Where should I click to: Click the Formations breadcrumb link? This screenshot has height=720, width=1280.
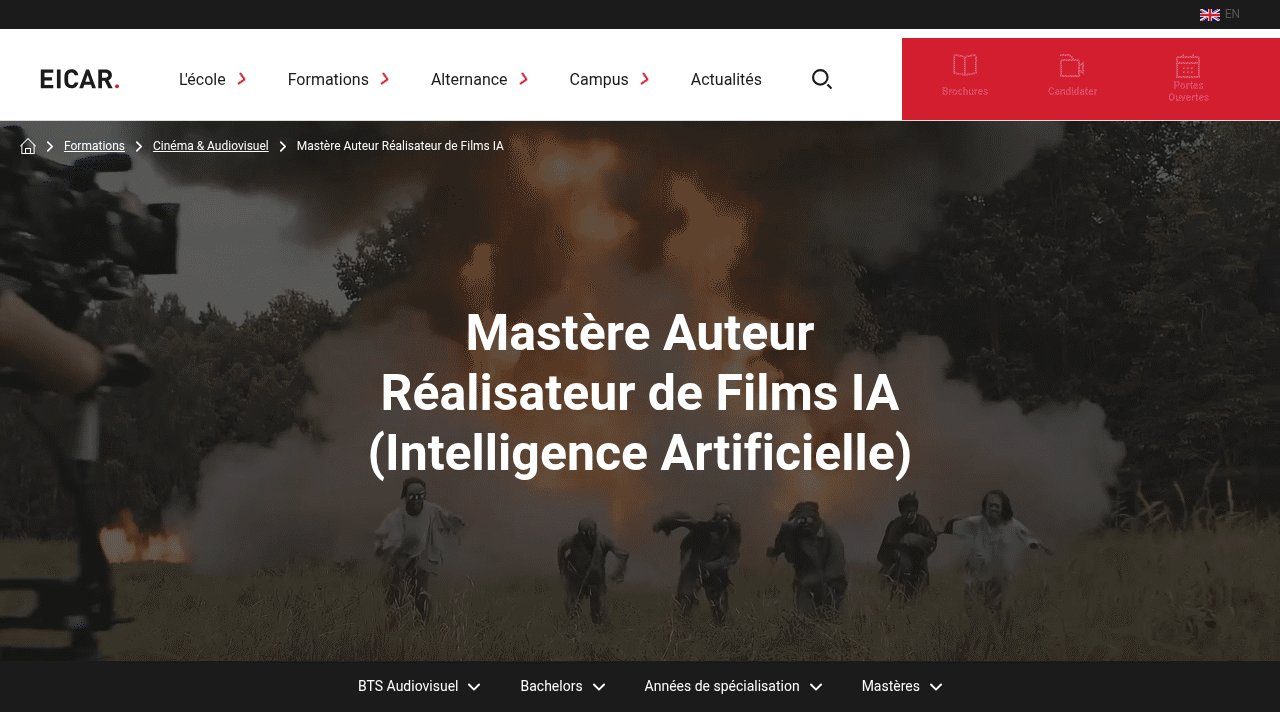[94, 146]
